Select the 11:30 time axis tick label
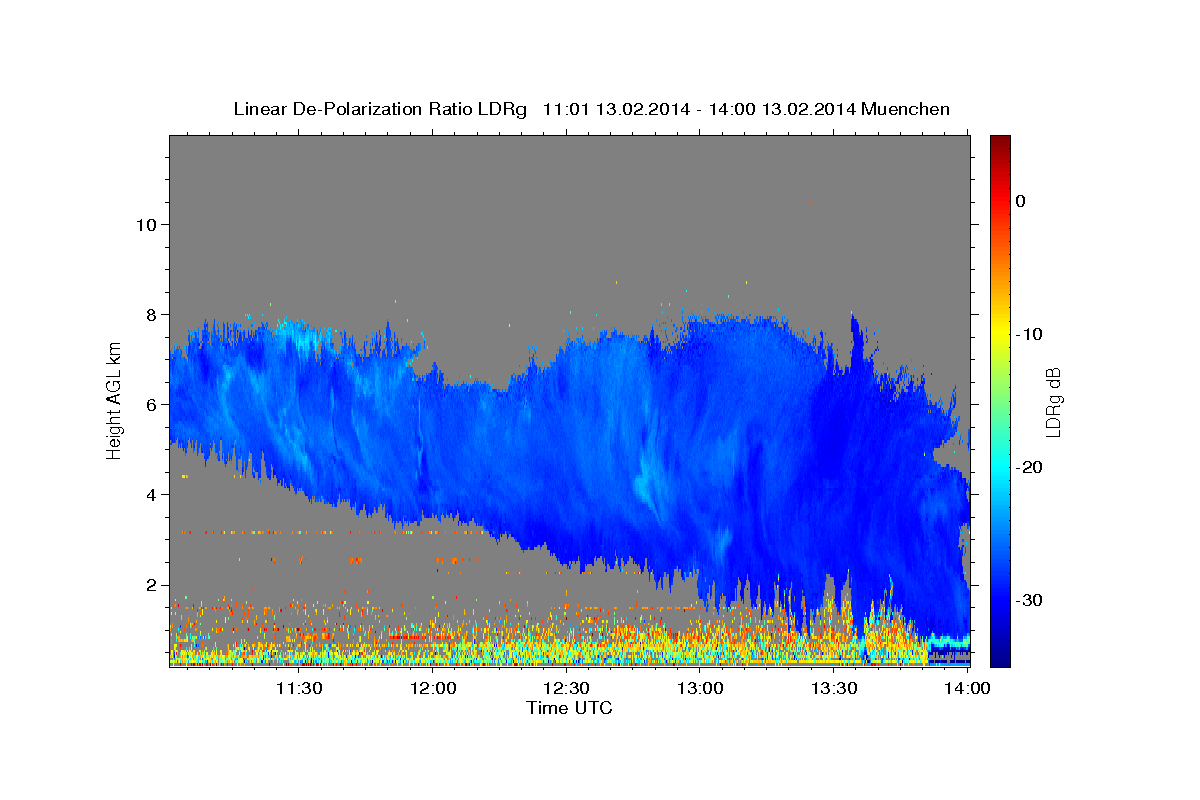 (299, 688)
